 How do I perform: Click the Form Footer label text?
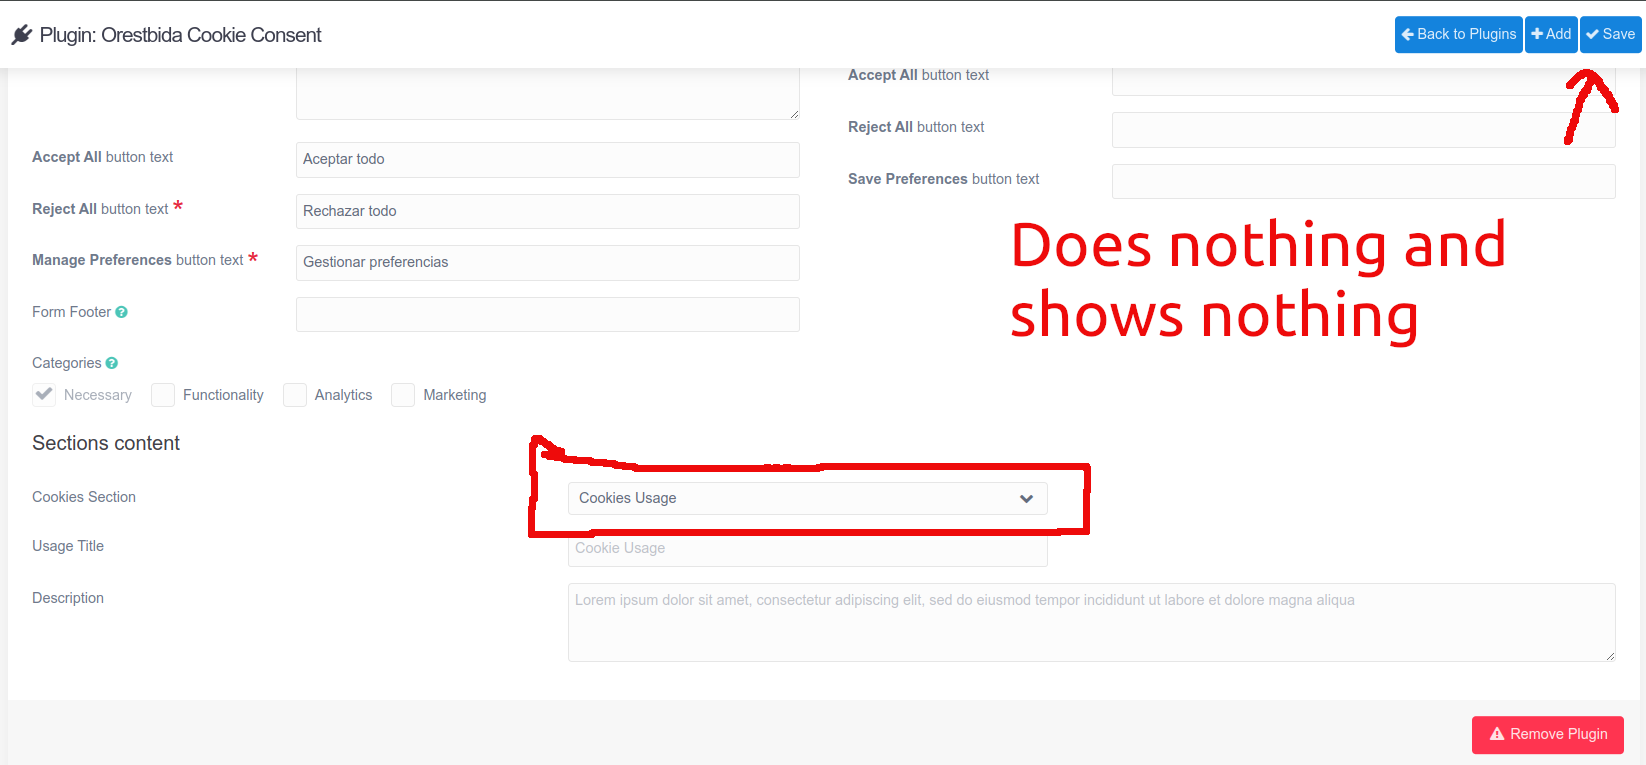(x=72, y=312)
